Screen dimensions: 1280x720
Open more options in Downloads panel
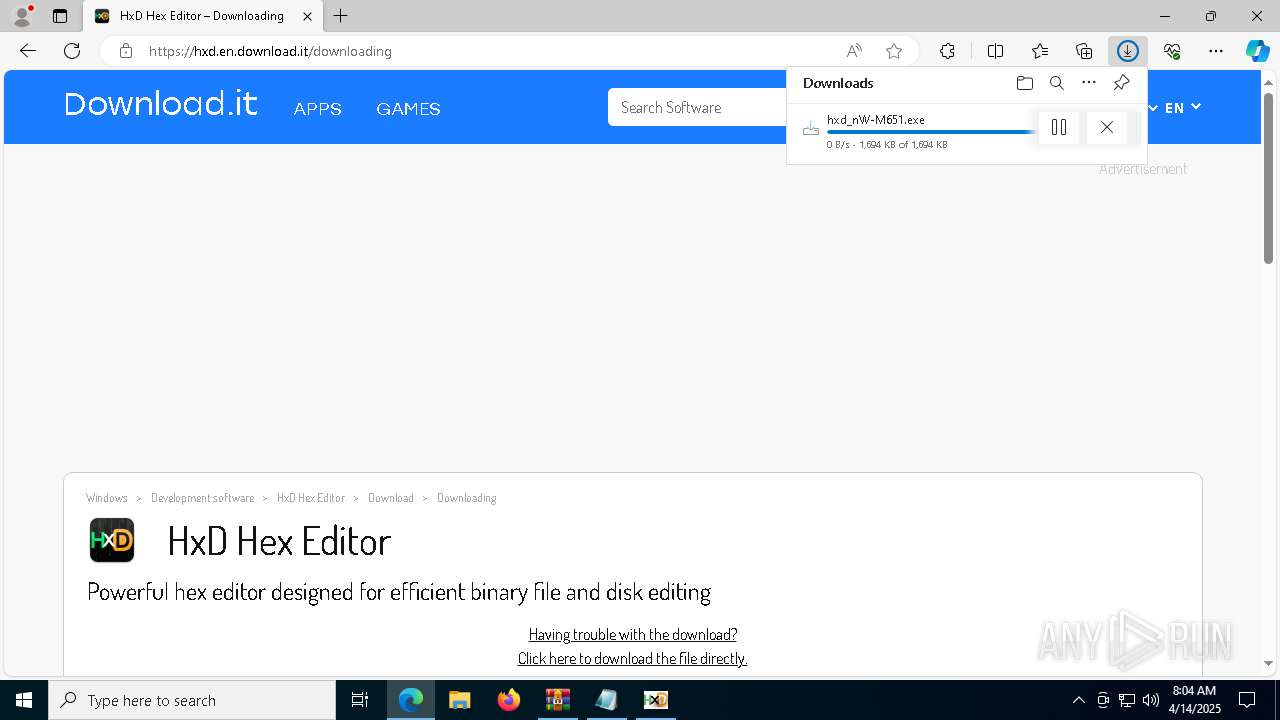point(1089,83)
